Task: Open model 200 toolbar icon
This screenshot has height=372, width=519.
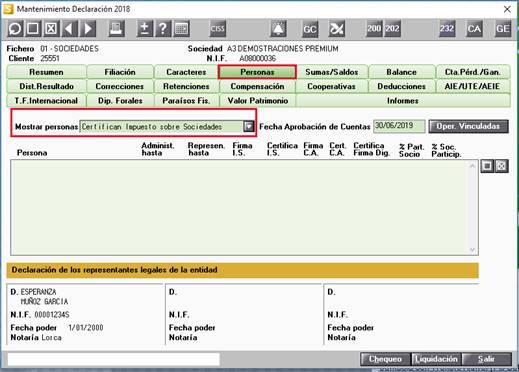Action: [374, 29]
